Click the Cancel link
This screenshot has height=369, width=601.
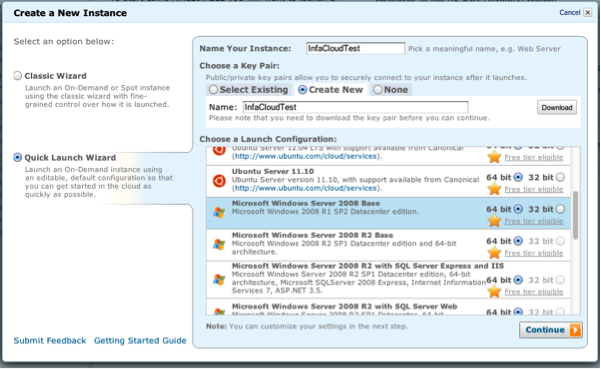pyautogui.click(x=570, y=13)
